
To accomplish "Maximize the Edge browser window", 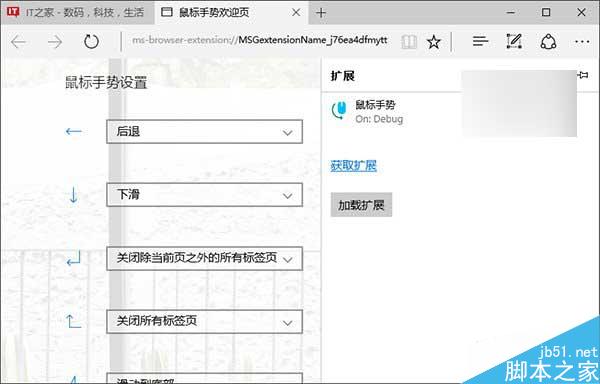I will click(x=546, y=12).
